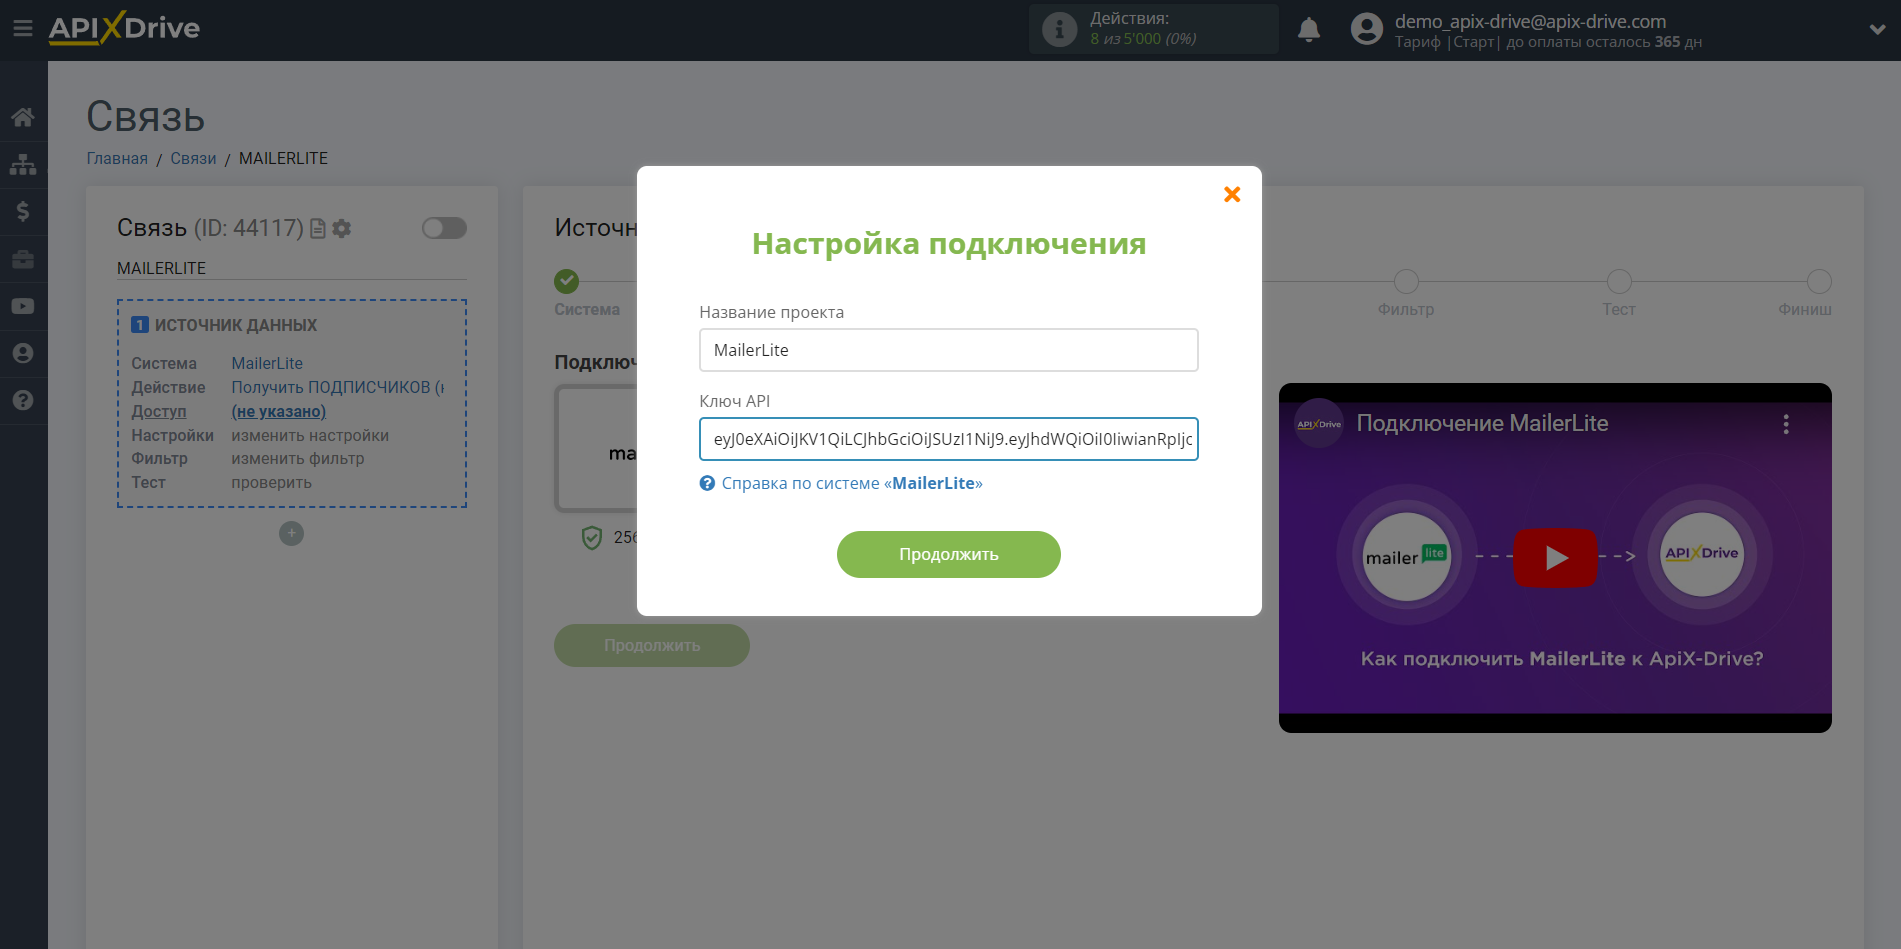
Task: Click the (не указано) access link
Action: pos(278,411)
